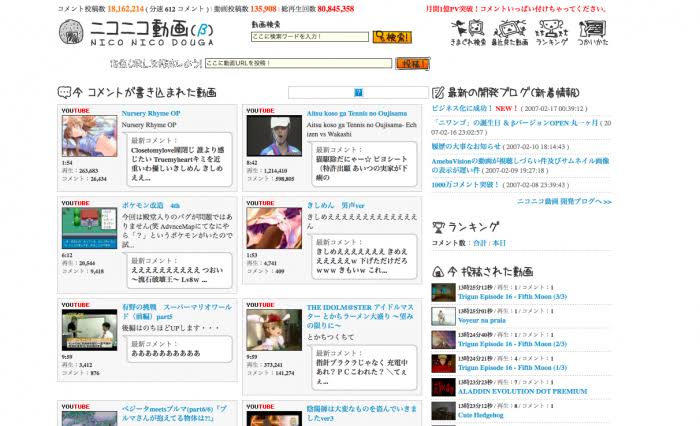This screenshot has height=426, width=700.
Task: Open the 有野の挑戦 スーパーマリオワールド thumbnail
Action: (89, 330)
